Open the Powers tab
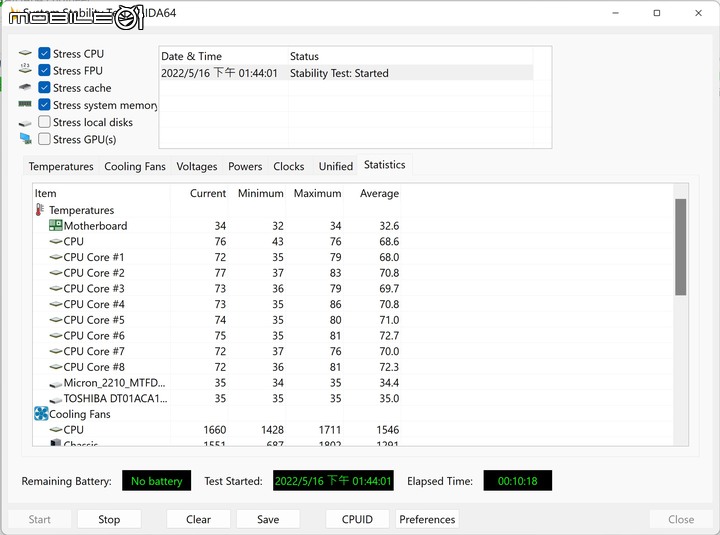 pos(245,166)
